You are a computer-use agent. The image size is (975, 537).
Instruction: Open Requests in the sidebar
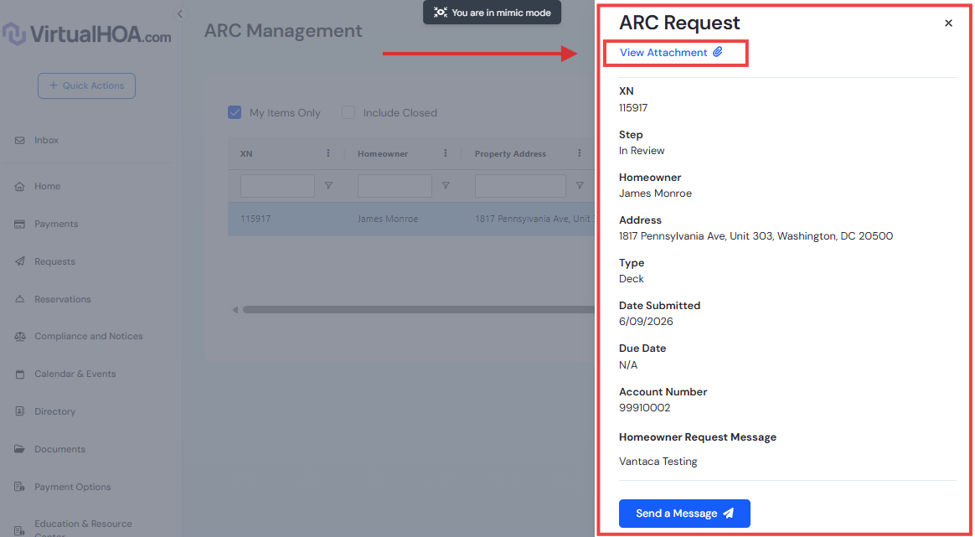coord(55,262)
